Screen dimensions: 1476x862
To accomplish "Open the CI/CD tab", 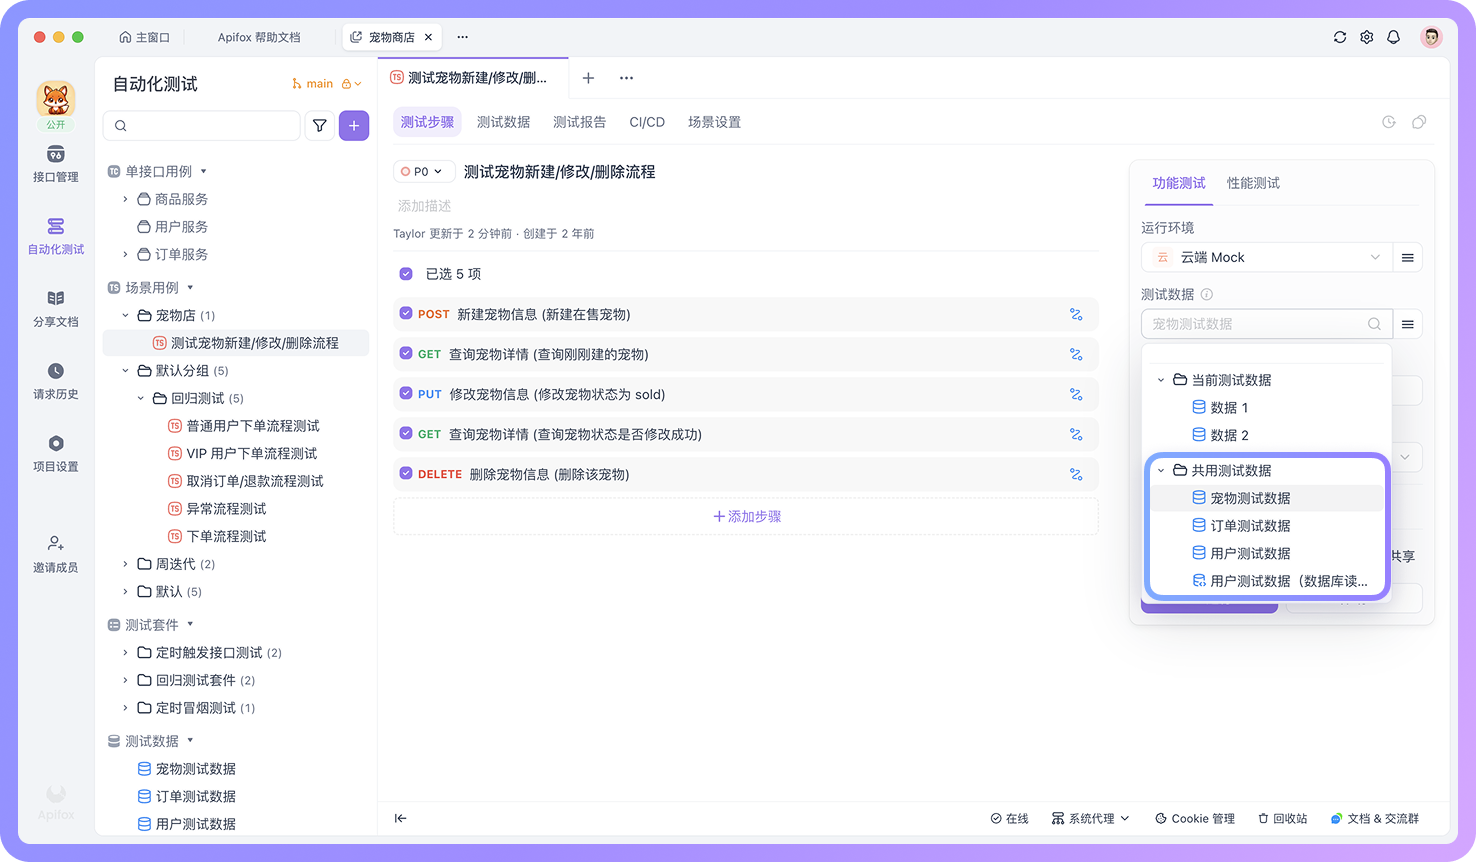I will 647,122.
